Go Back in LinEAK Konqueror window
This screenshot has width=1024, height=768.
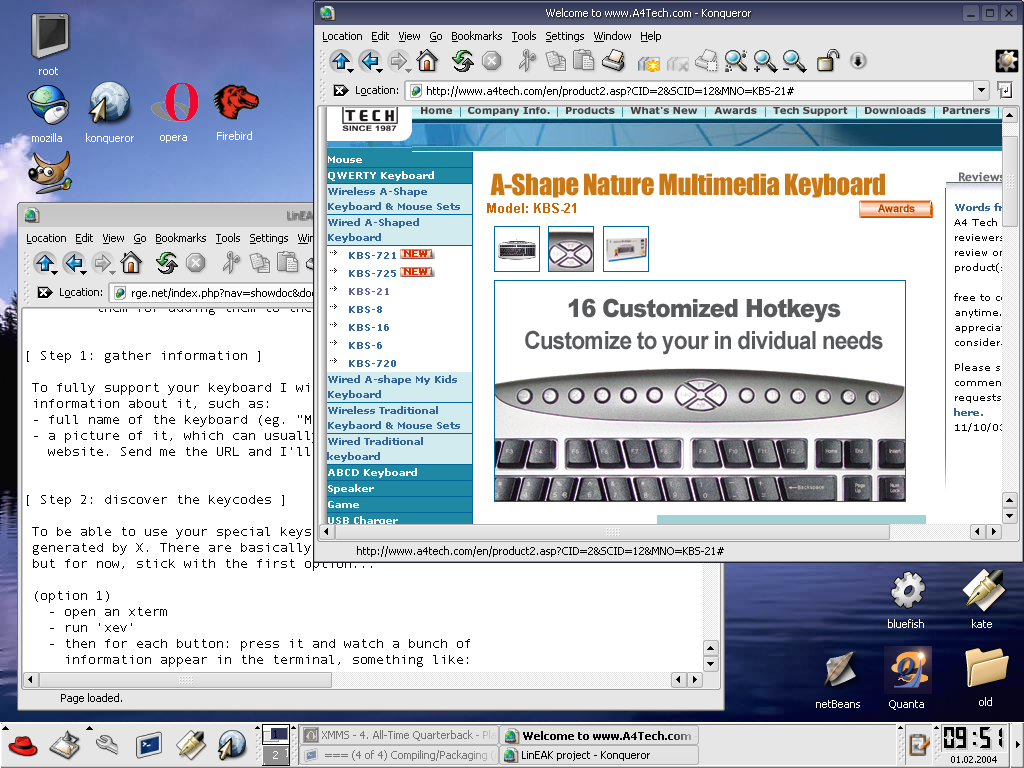pyautogui.click(x=74, y=263)
